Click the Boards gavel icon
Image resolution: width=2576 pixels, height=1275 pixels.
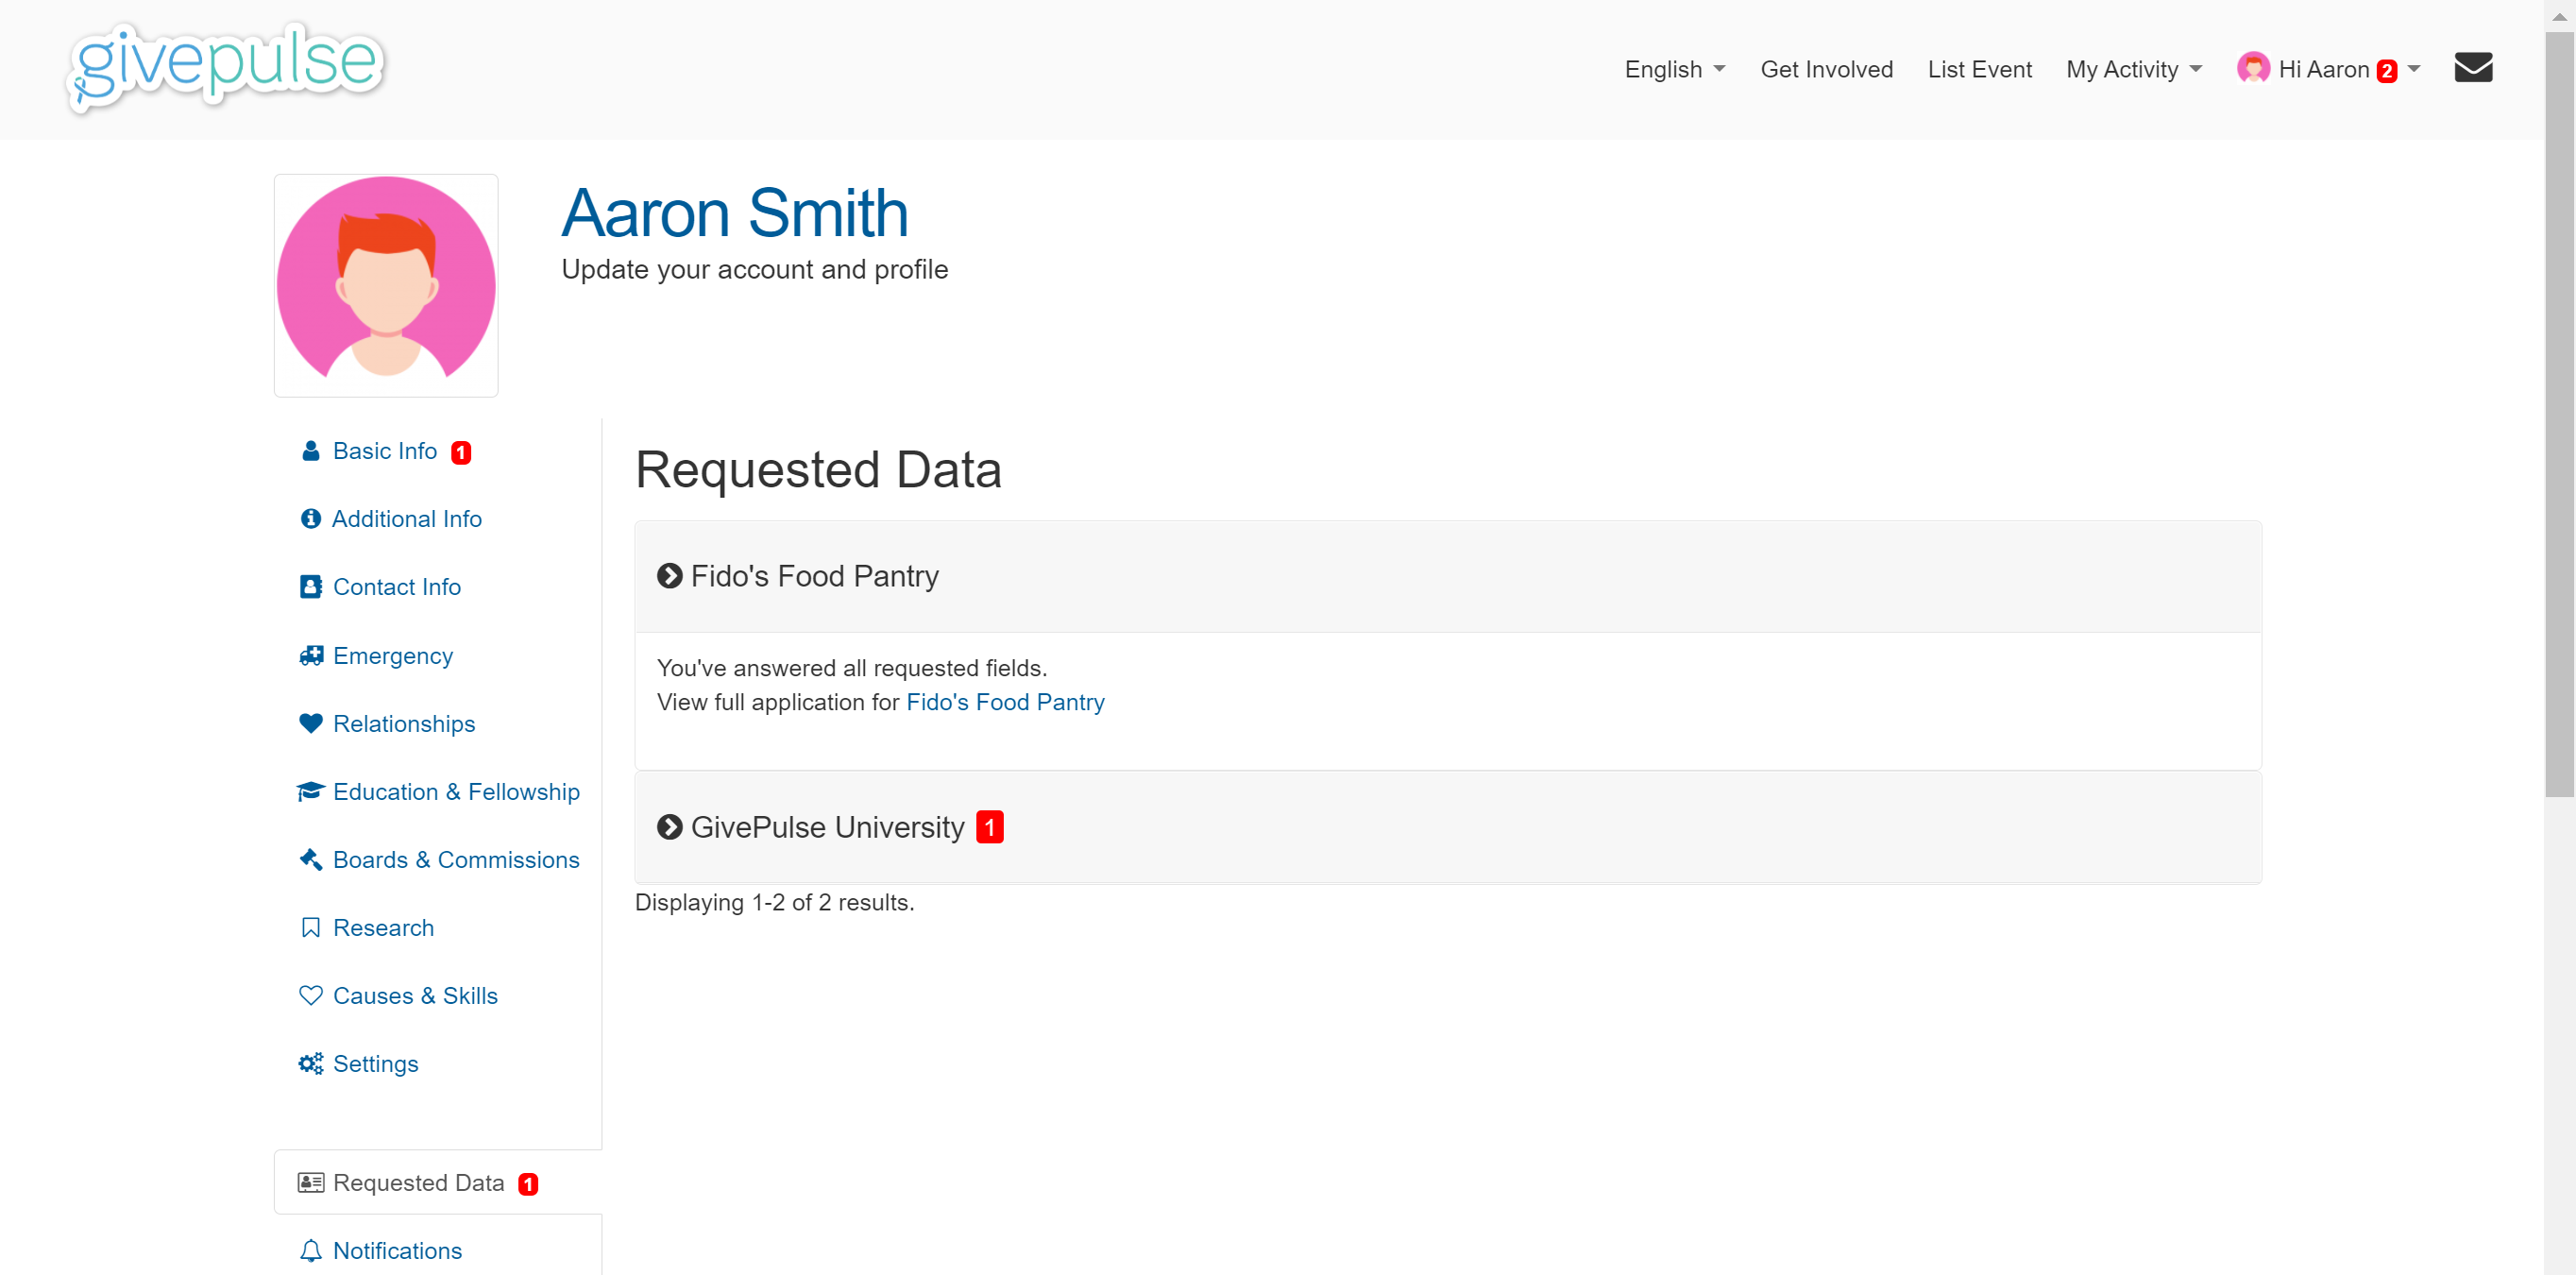[311, 859]
